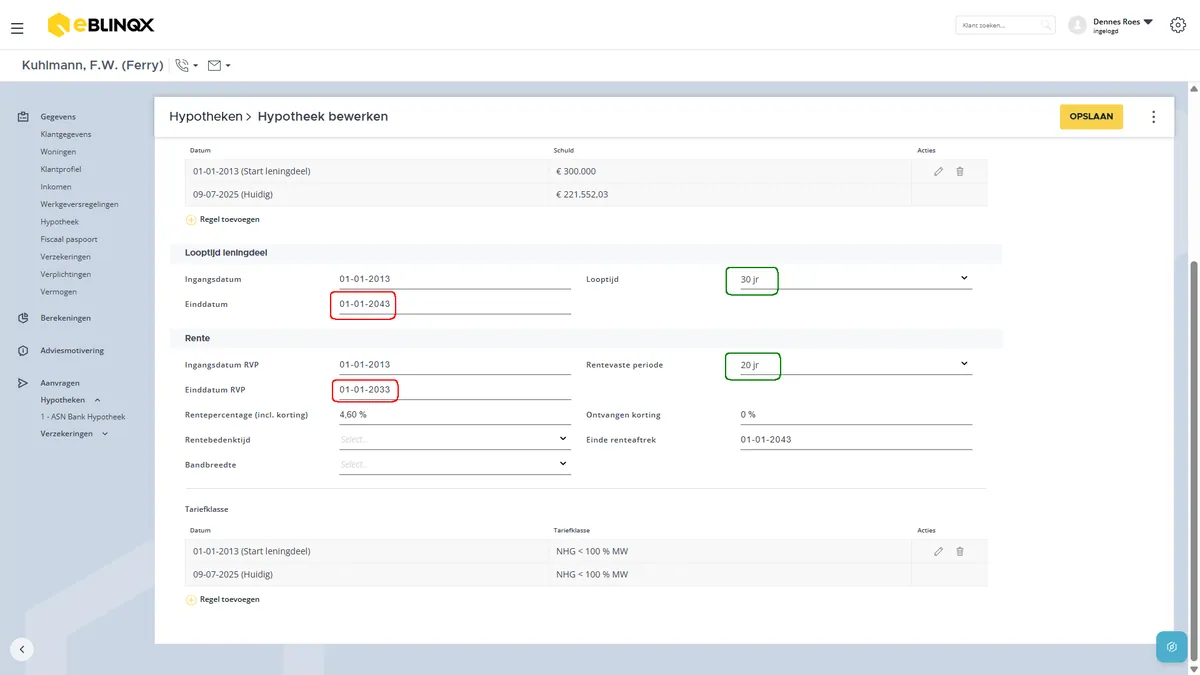This screenshot has width=1200, height=675.
Task: Save the mortgage with OPSLAAN
Action: [1092, 117]
